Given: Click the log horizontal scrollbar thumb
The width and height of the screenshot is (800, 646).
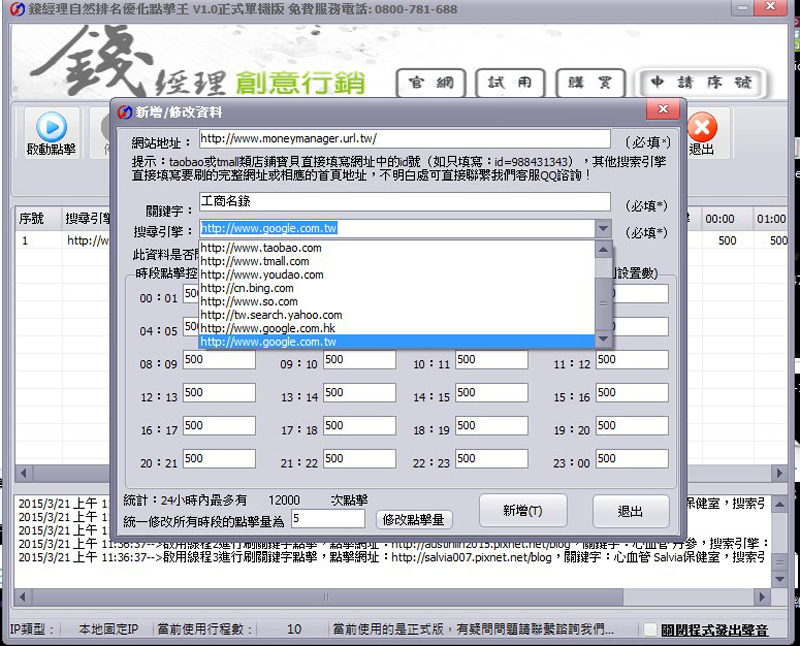Looking at the screenshot, I should pos(327,597).
